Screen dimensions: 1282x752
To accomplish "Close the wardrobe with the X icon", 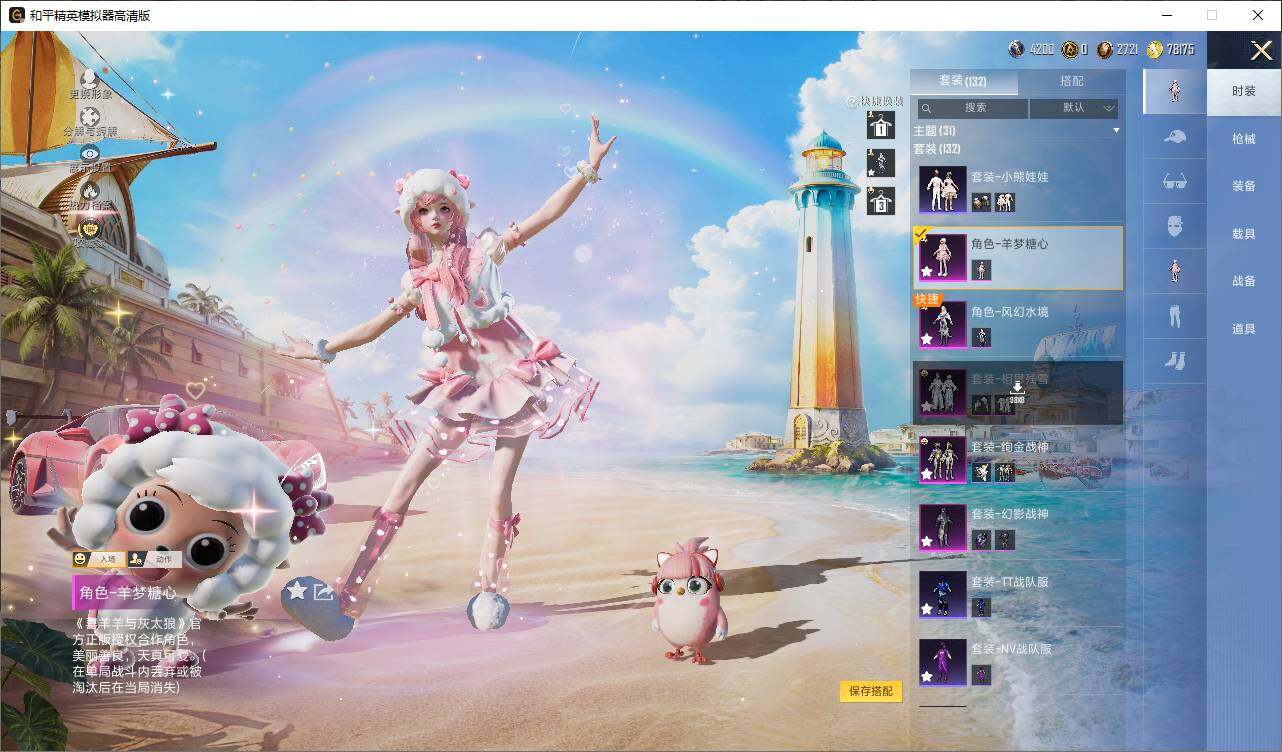I will pos(1261,50).
